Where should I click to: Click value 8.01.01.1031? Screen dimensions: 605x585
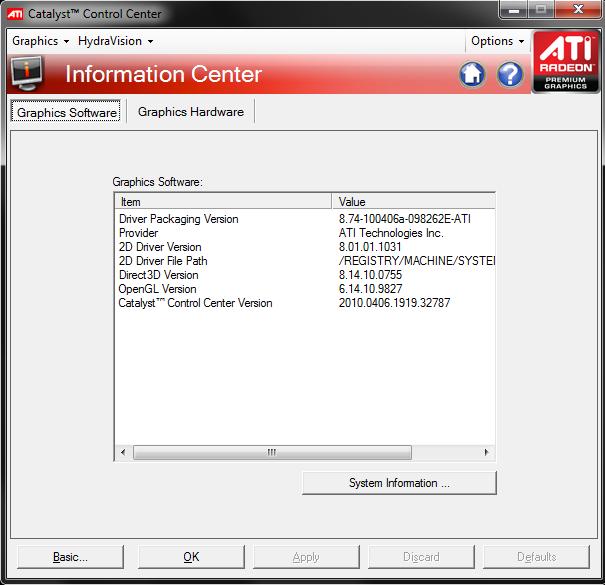pos(370,247)
